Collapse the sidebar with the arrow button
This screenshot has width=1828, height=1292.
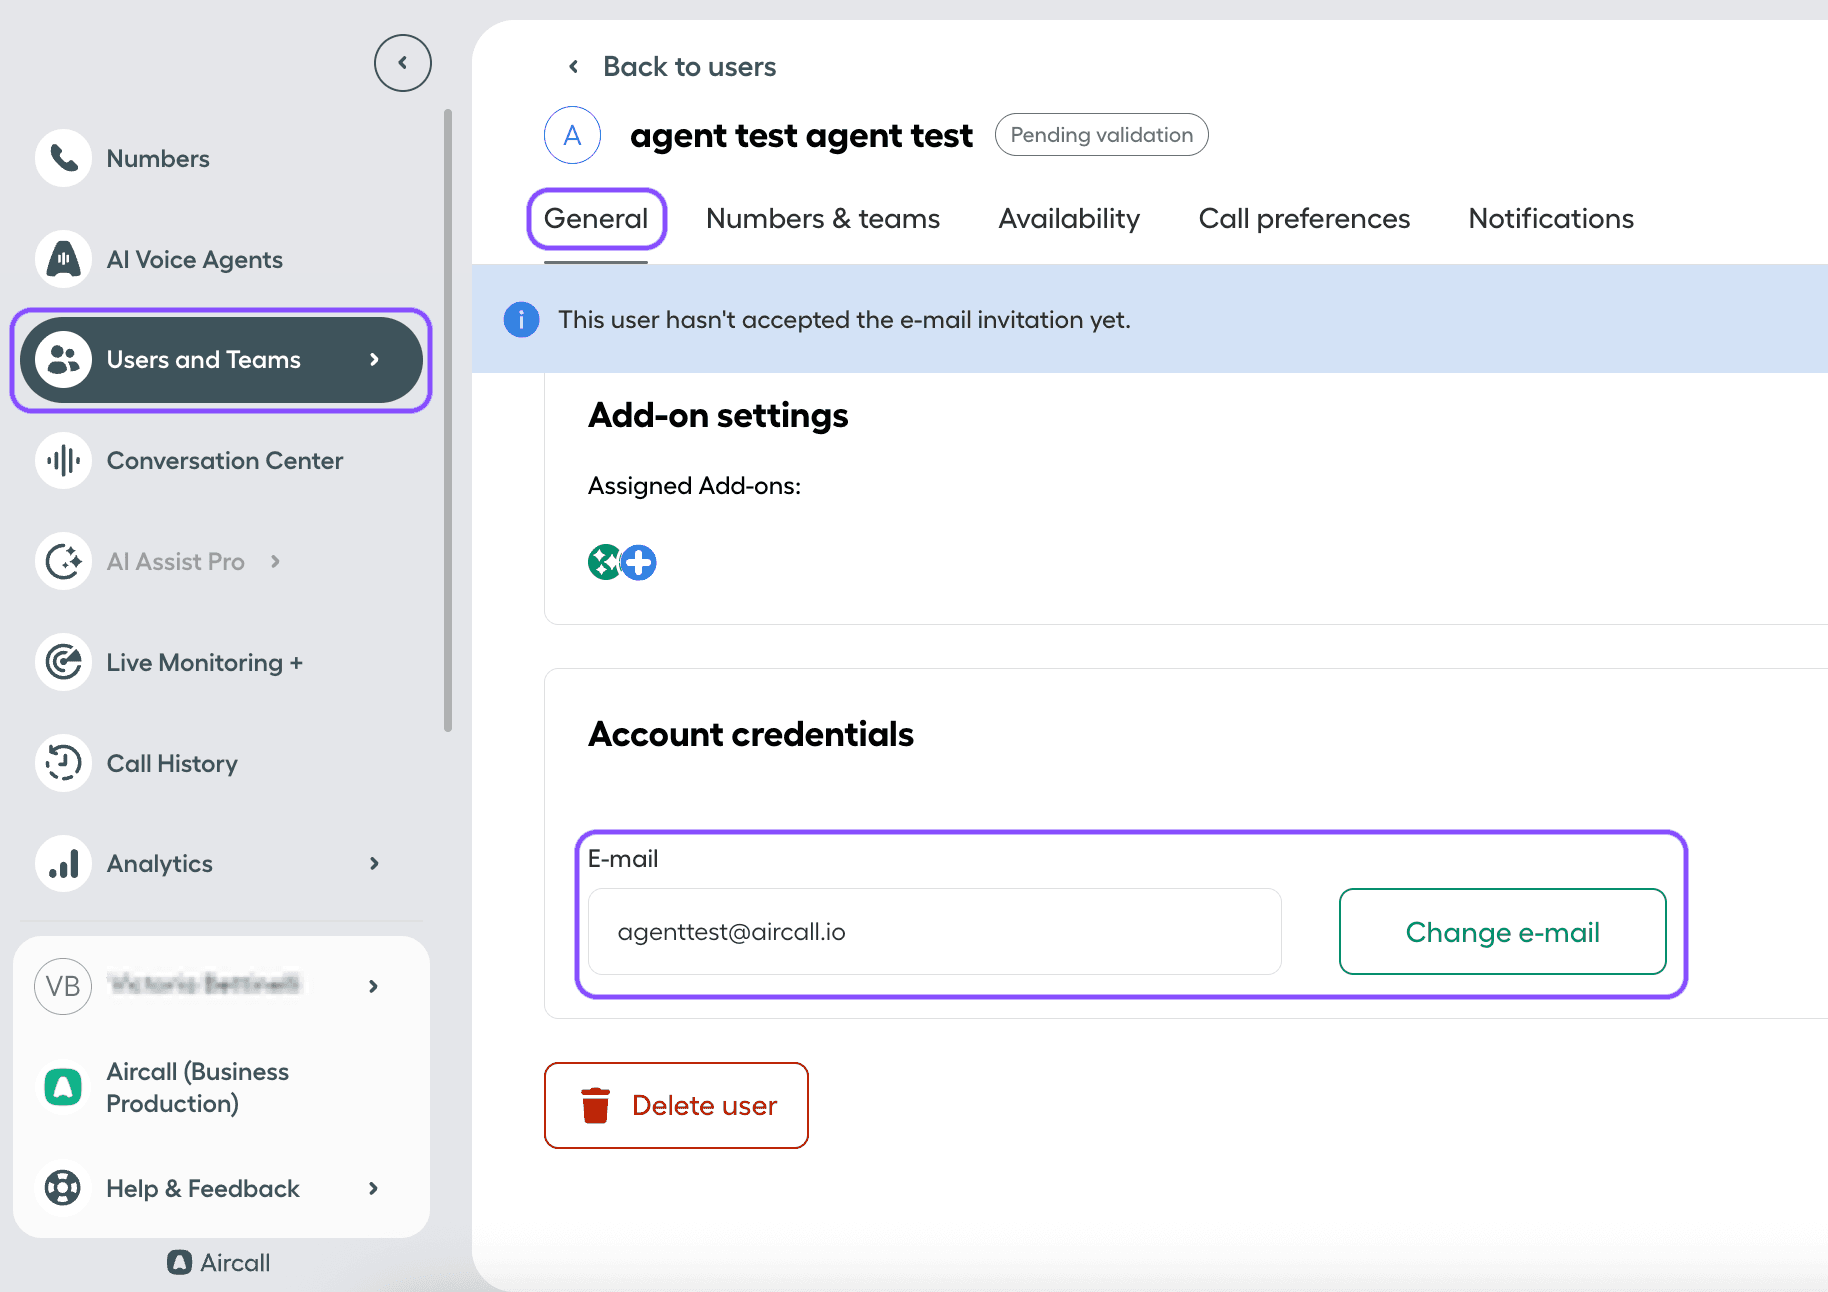point(402,62)
